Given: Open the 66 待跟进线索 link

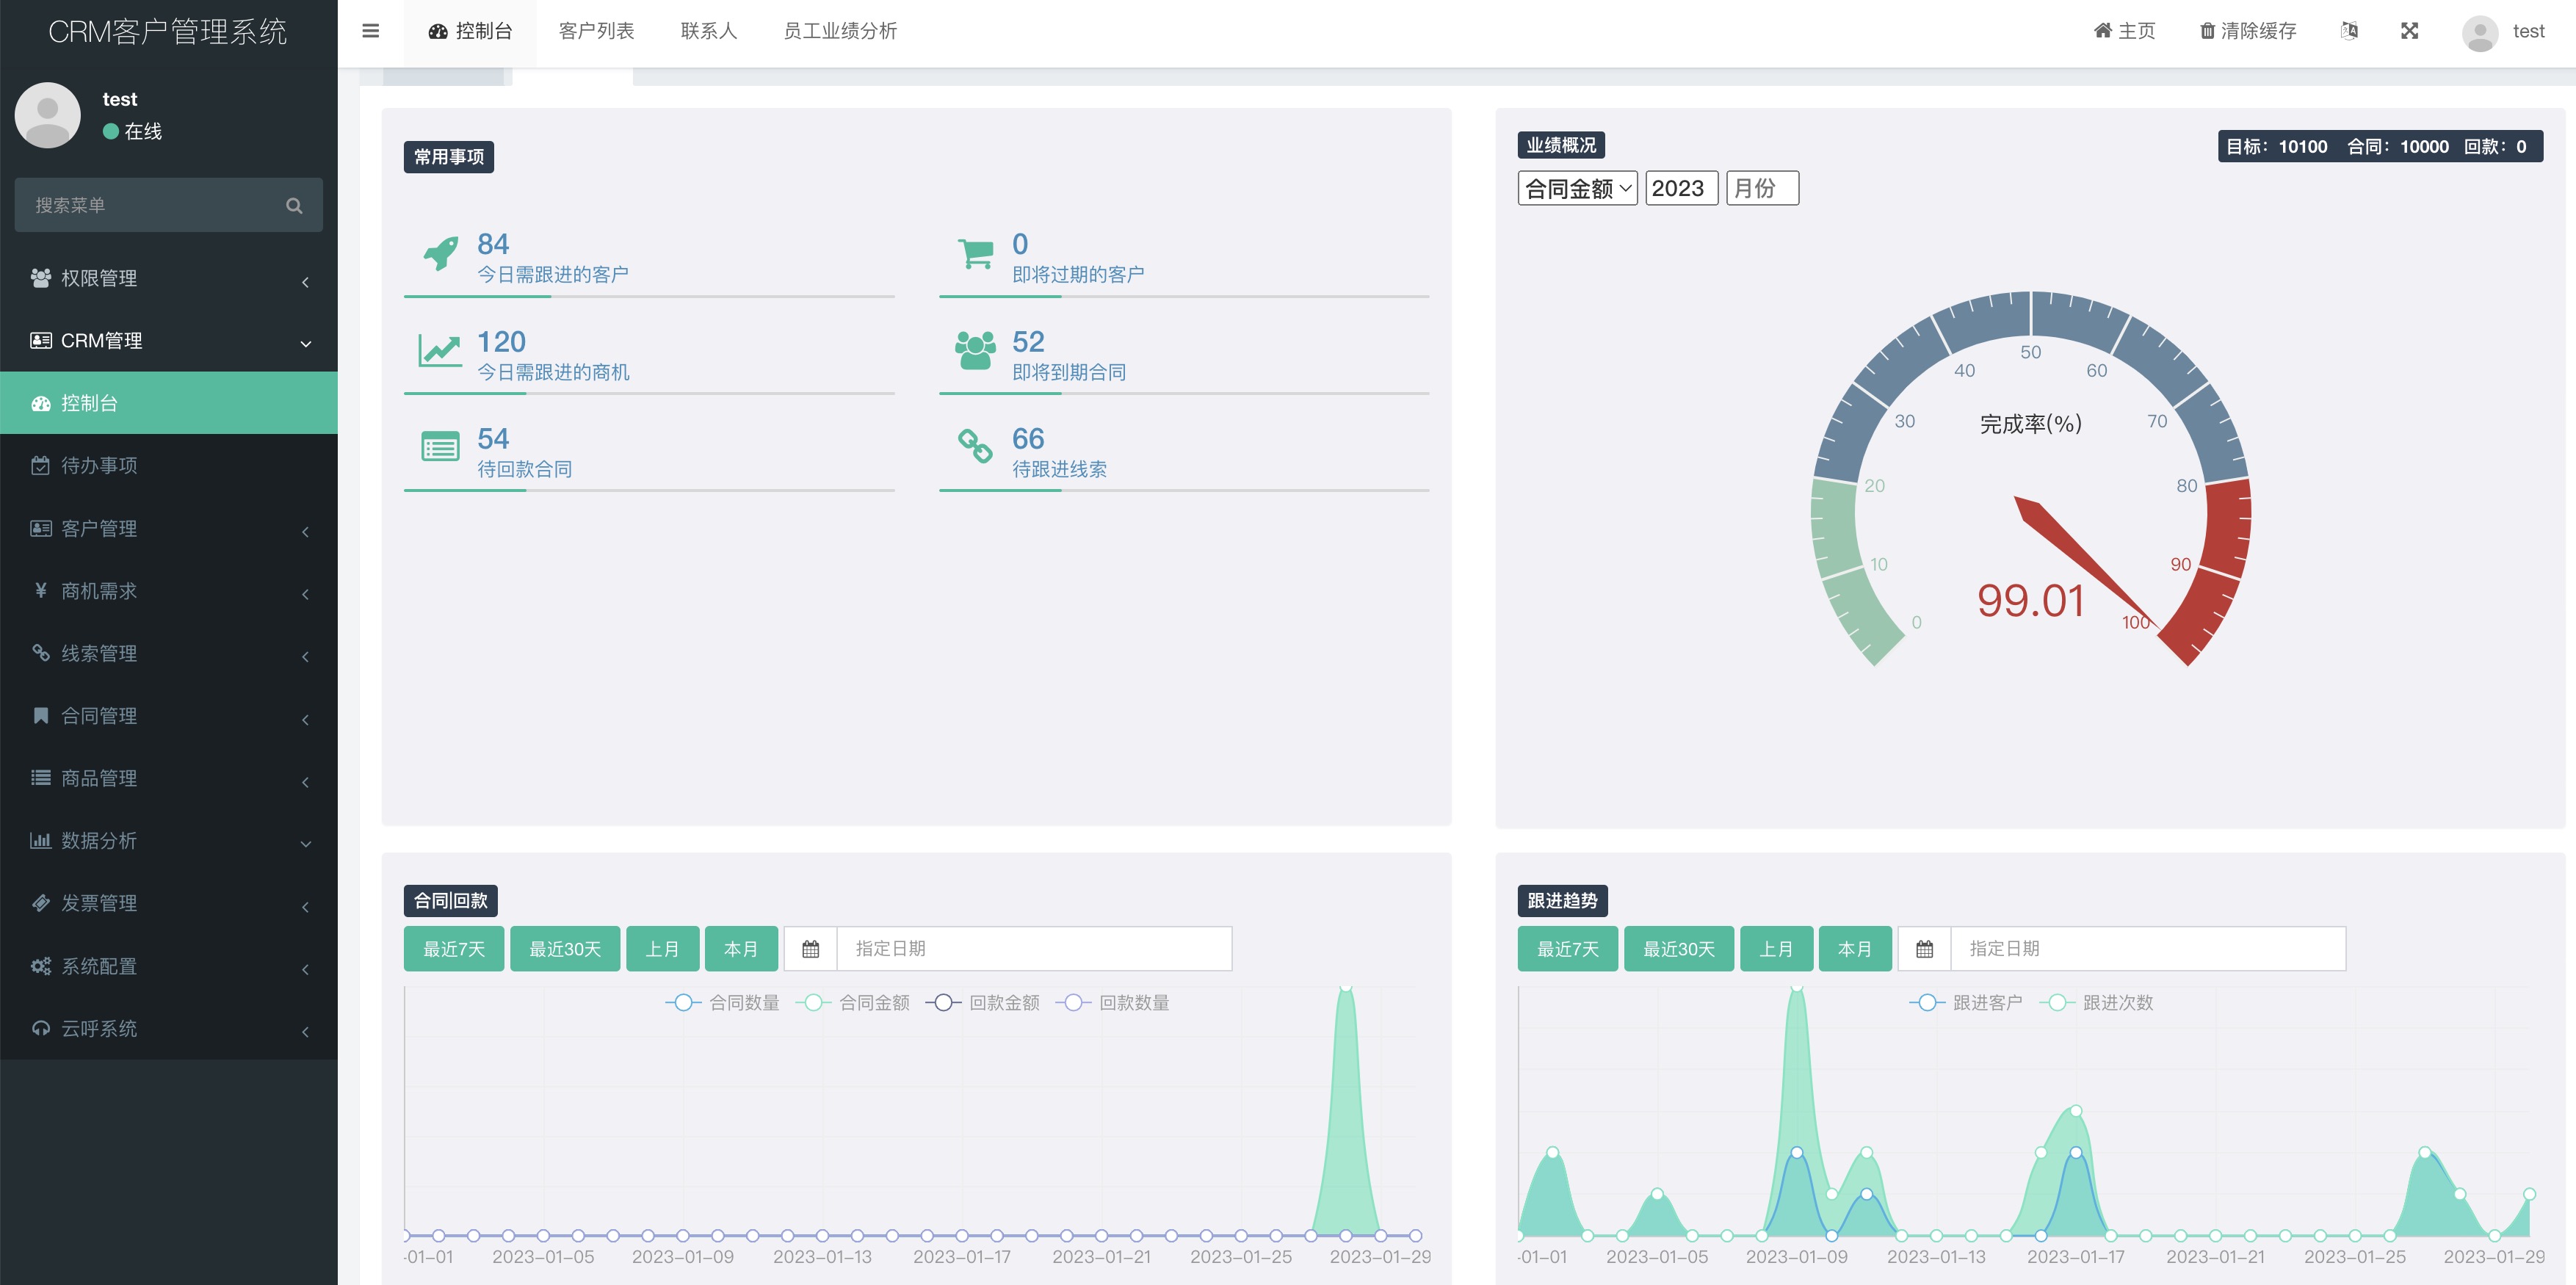Looking at the screenshot, I should tap(1059, 452).
